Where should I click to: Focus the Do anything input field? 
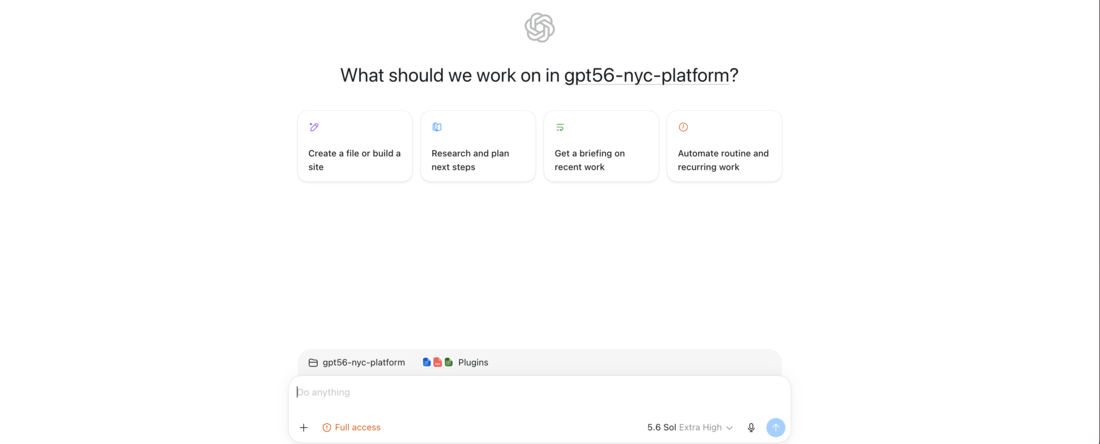coord(539,393)
